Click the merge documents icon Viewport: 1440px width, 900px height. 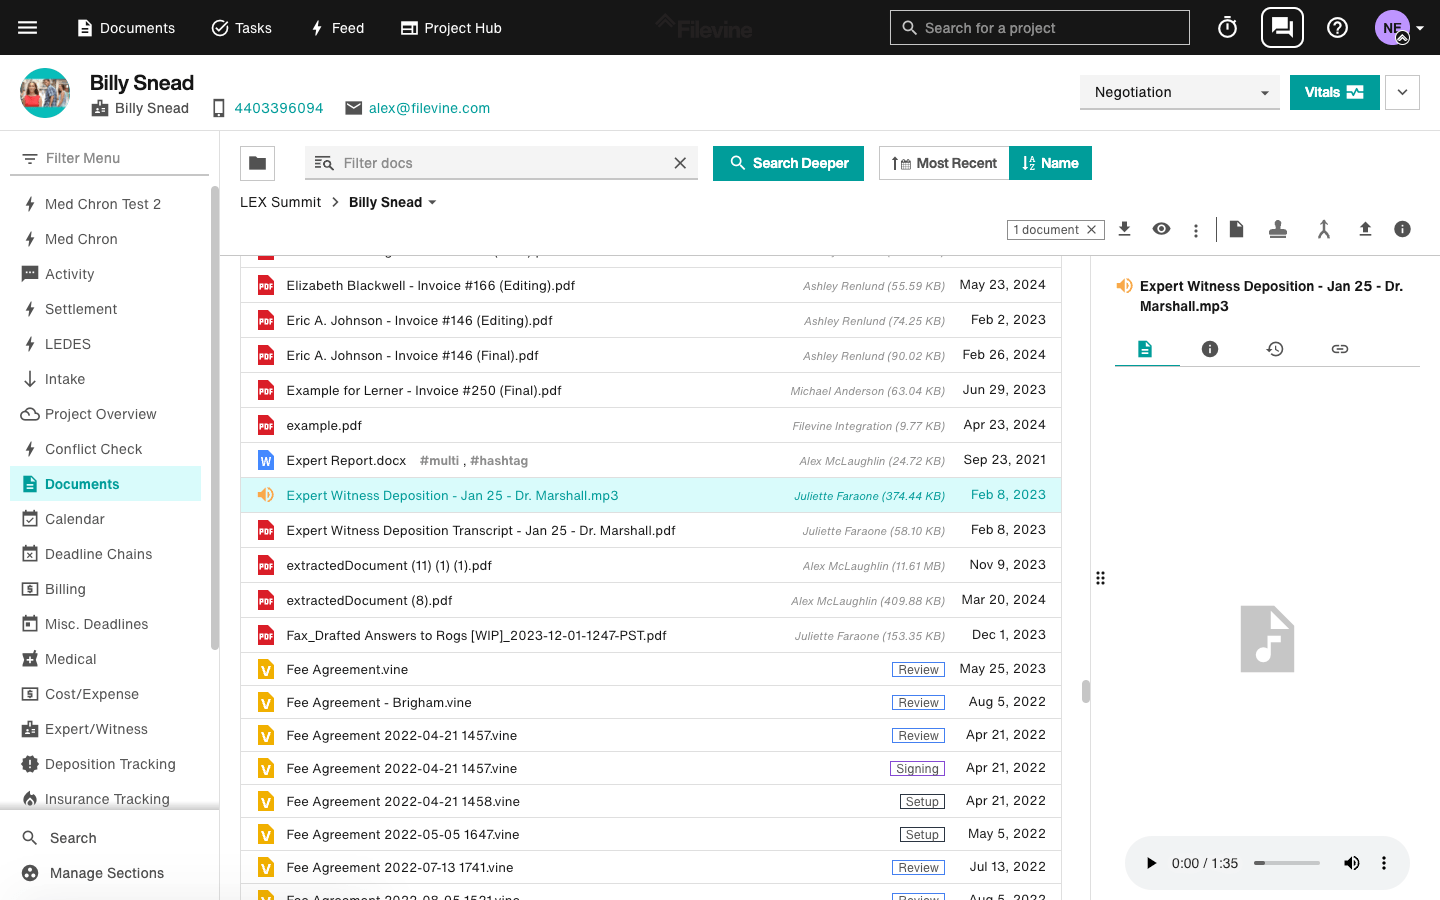pos(1323,229)
